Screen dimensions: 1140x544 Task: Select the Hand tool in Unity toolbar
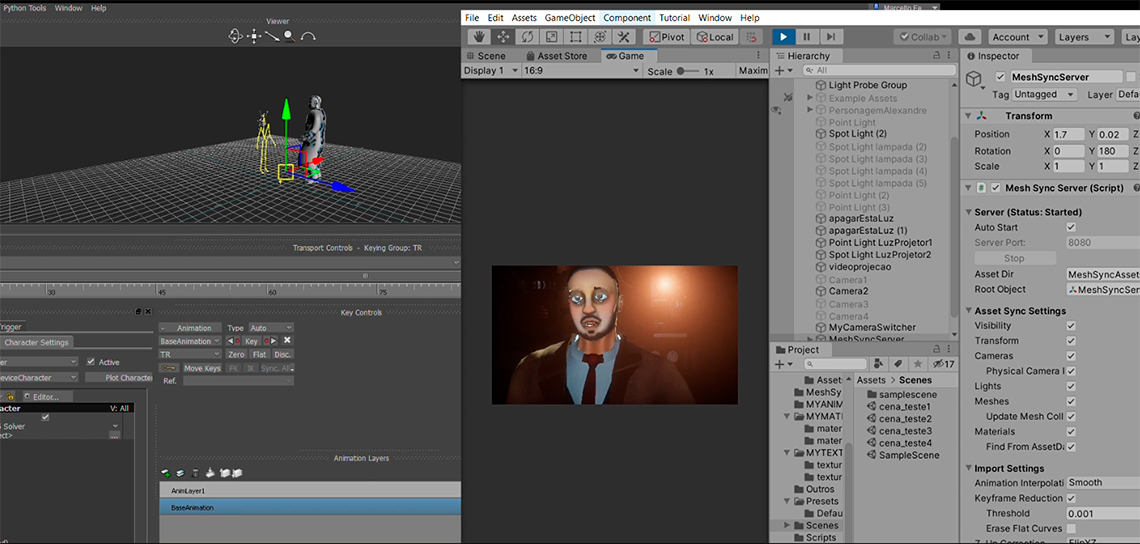pos(478,37)
